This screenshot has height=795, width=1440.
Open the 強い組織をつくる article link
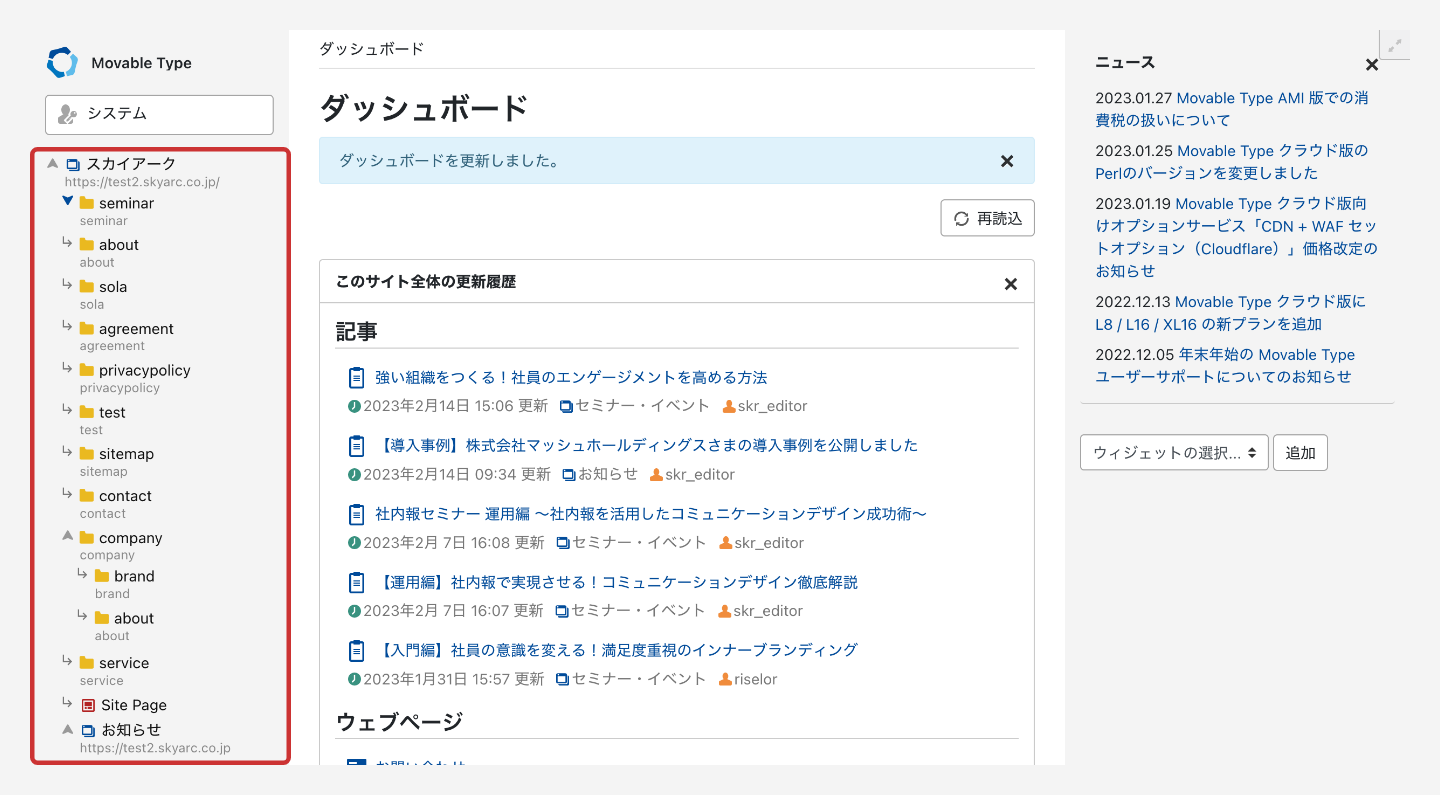click(571, 377)
